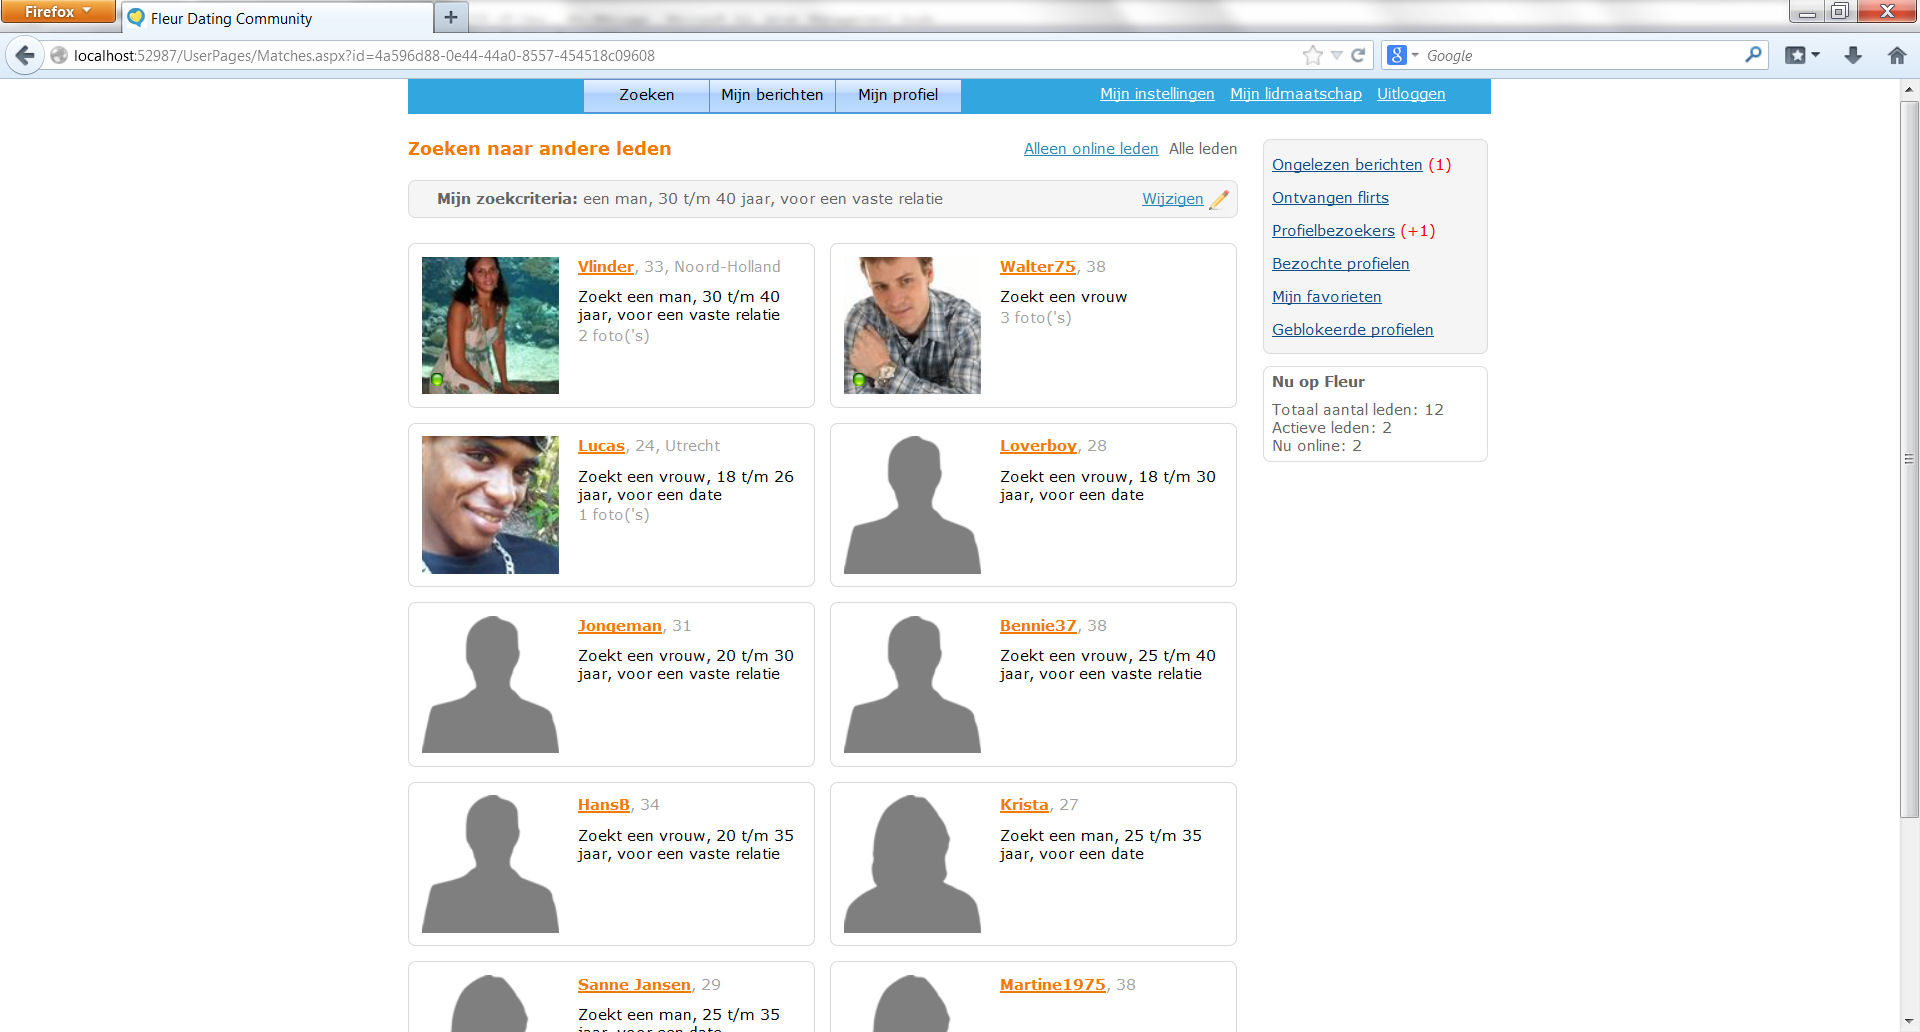Select the Alle leden filter text

click(x=1203, y=149)
